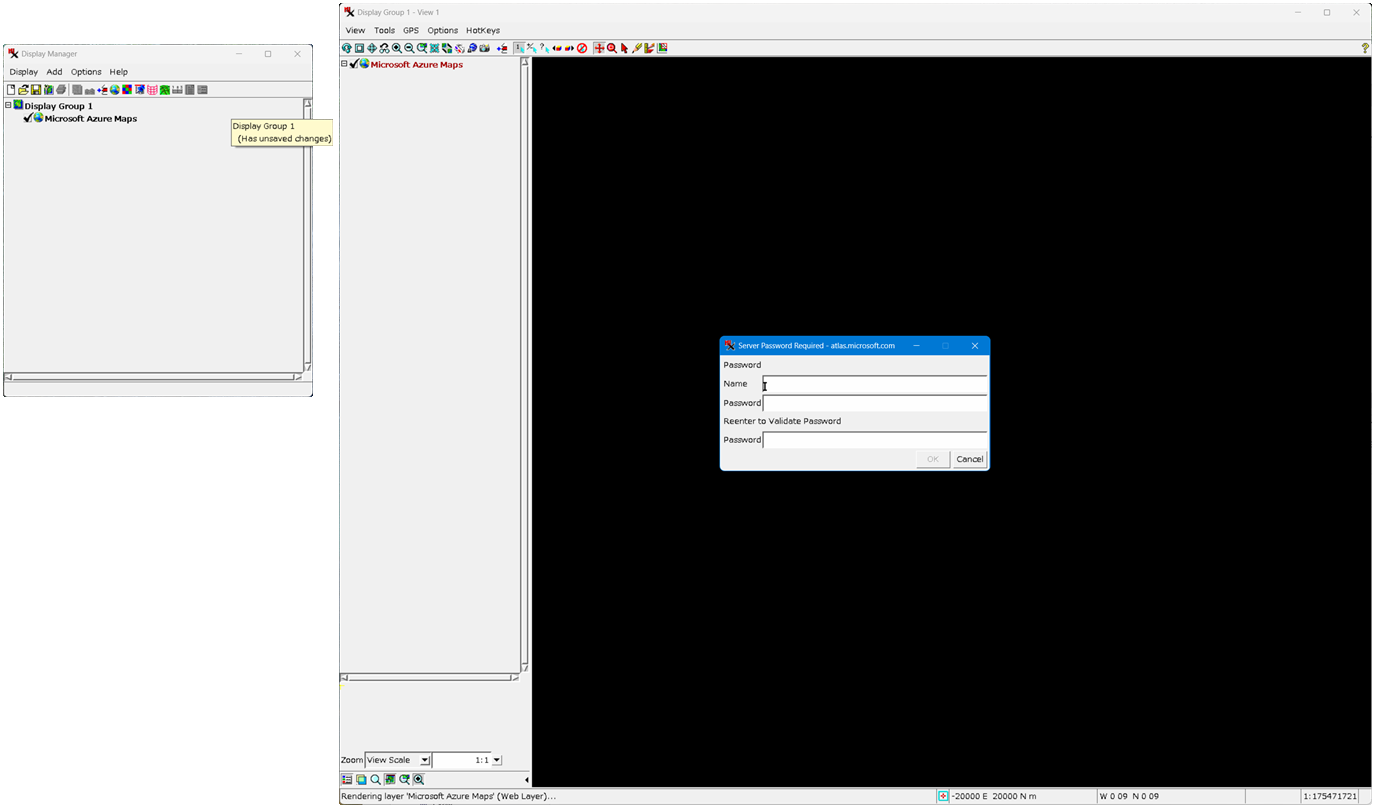This screenshot has width=1375, height=807.
Task: Select Microsoft Azure Maps layer in Display Manager
Action: (x=90, y=118)
